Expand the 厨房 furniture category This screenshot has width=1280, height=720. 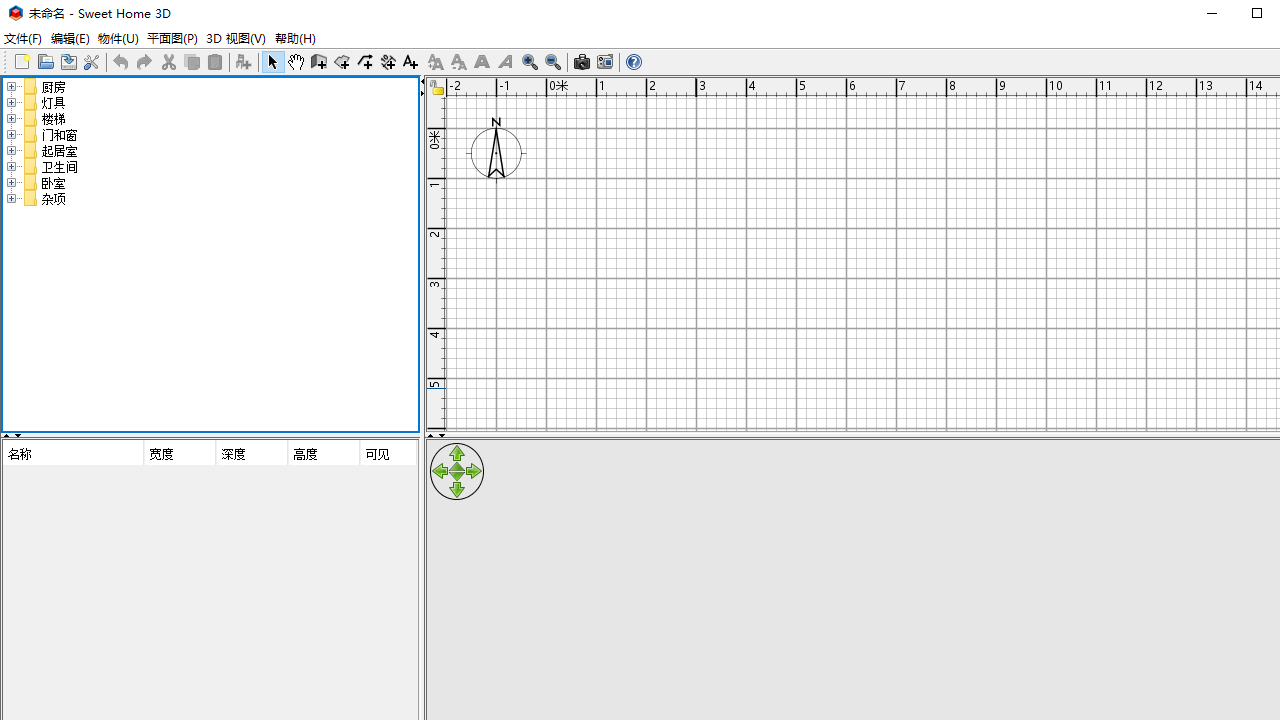point(11,87)
